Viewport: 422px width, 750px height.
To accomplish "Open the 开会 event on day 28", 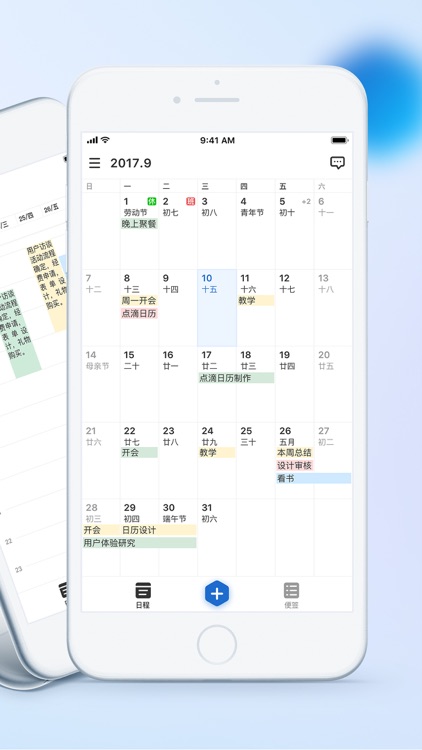I will point(101,530).
